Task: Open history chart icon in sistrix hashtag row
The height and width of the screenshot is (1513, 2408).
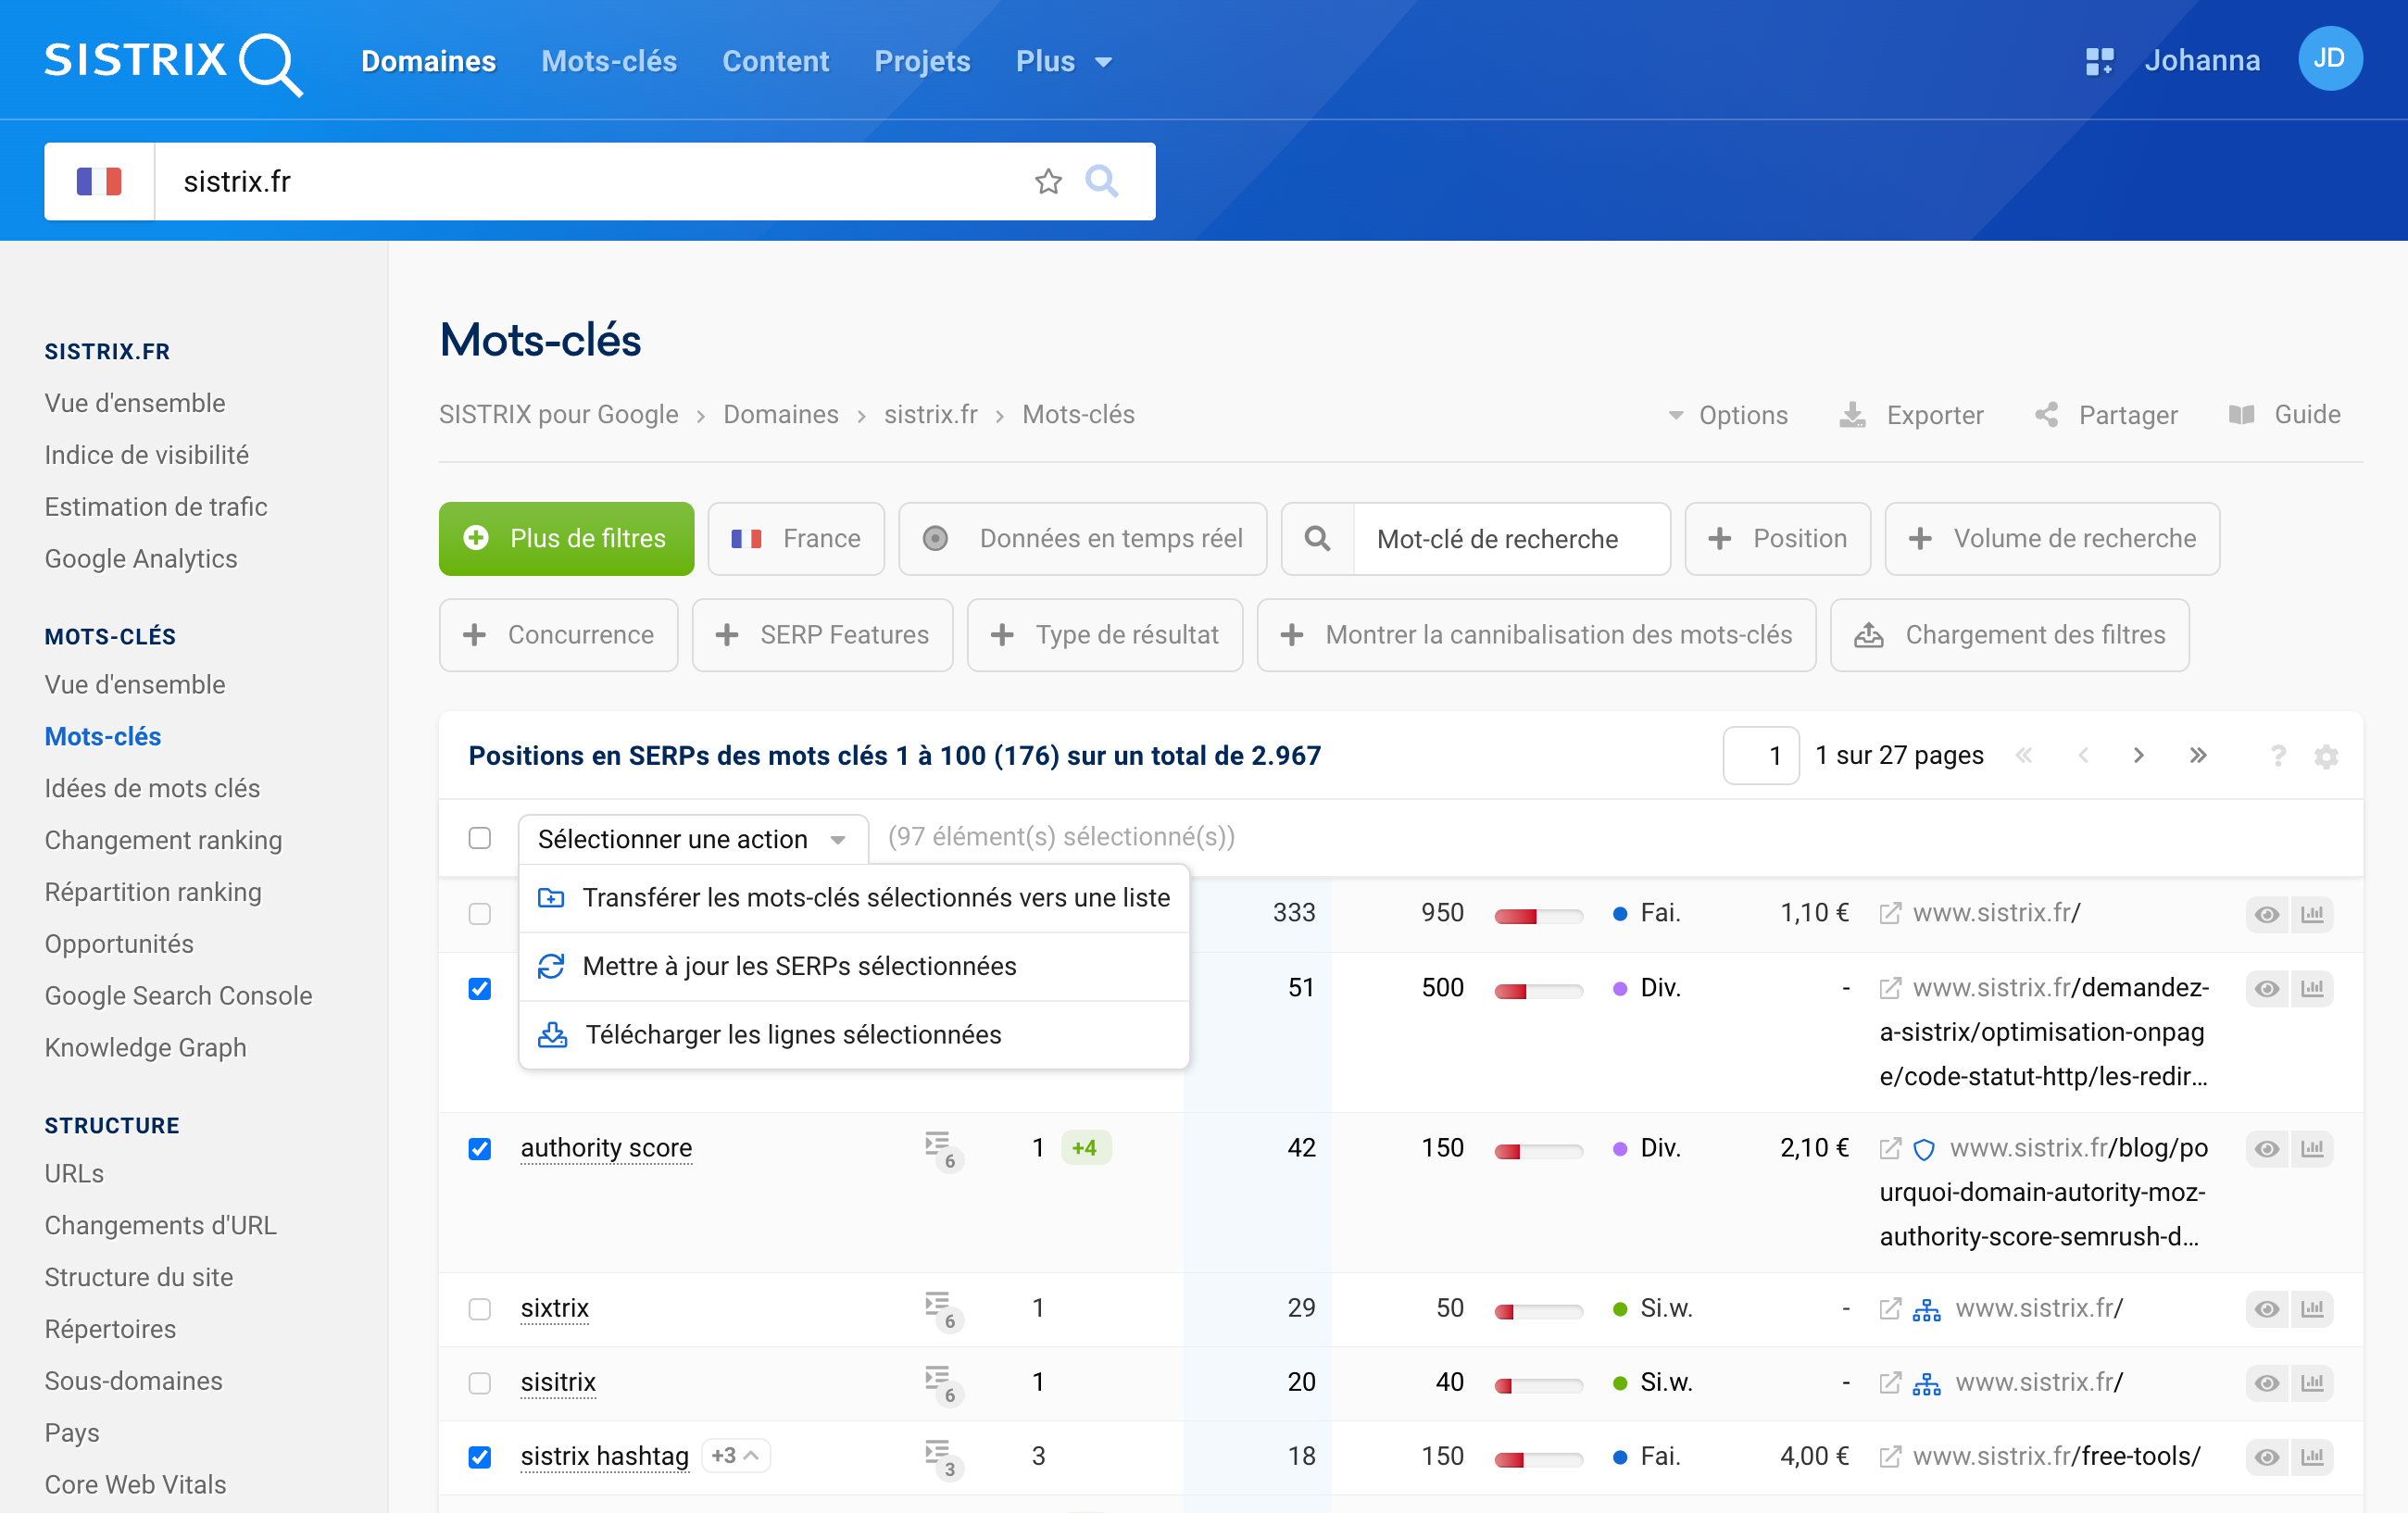Action: coord(2312,1456)
